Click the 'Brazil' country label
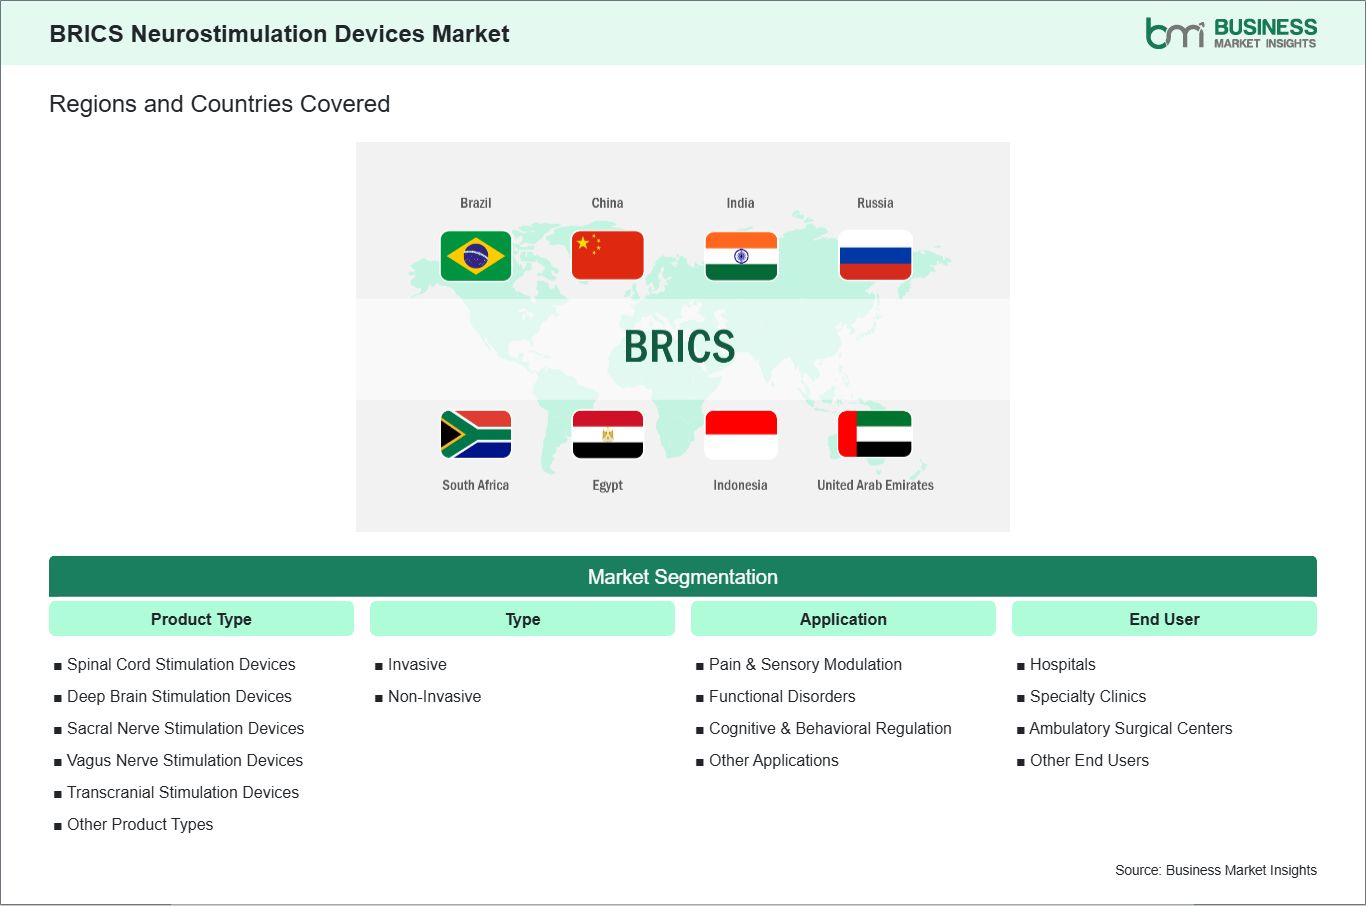The width and height of the screenshot is (1366, 906). (476, 203)
